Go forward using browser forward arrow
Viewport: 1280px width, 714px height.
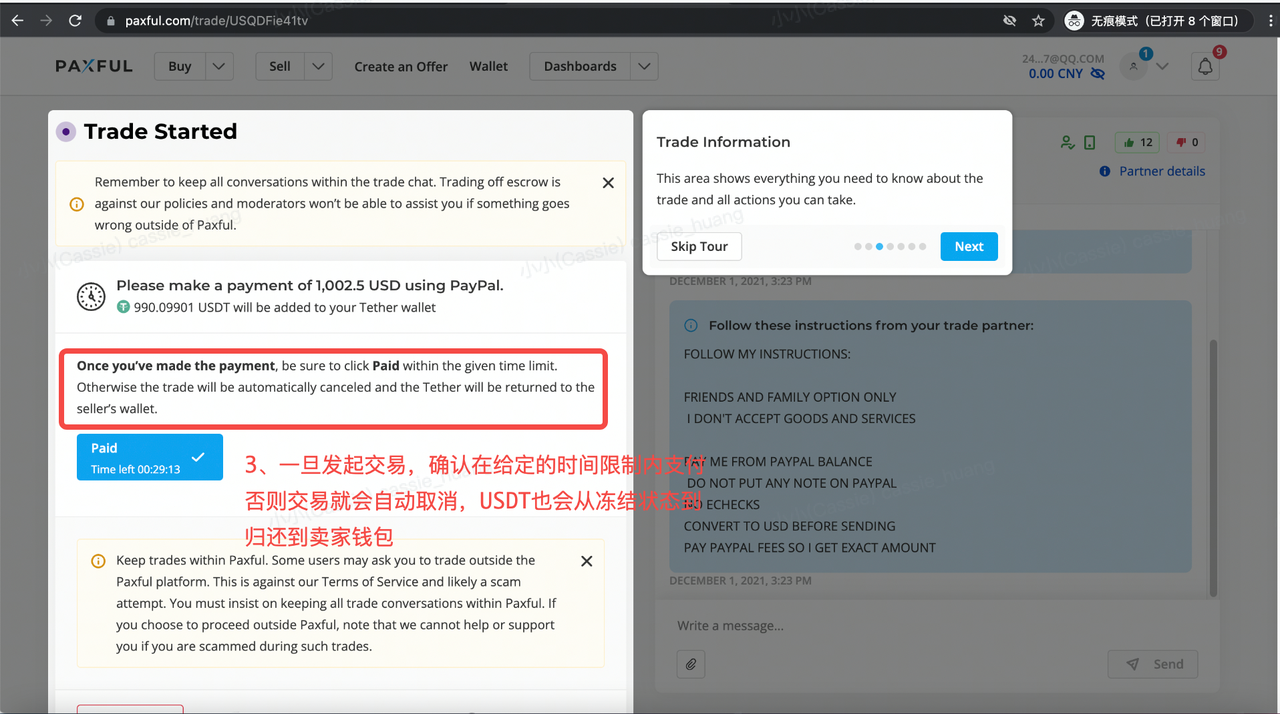(x=46, y=20)
